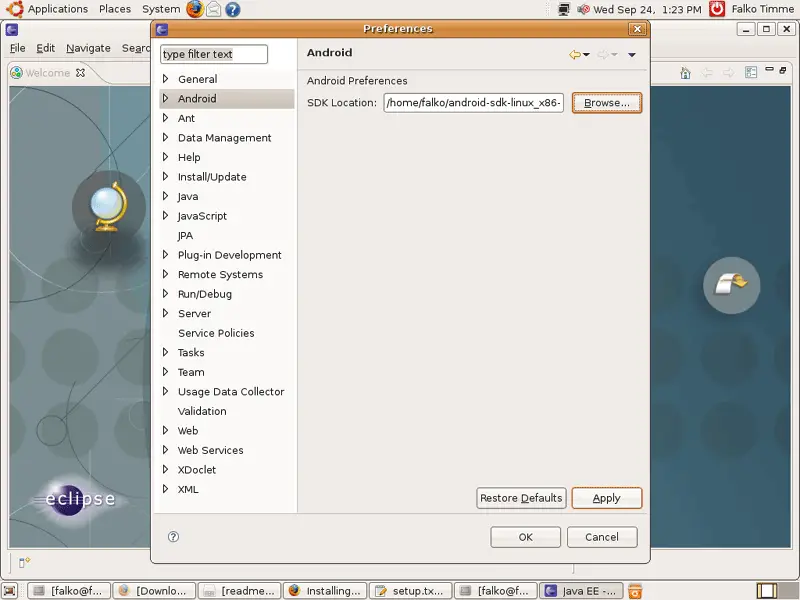Open the back history dropdown arrow
Image resolution: width=800 pixels, height=600 pixels.
[x=586, y=55]
